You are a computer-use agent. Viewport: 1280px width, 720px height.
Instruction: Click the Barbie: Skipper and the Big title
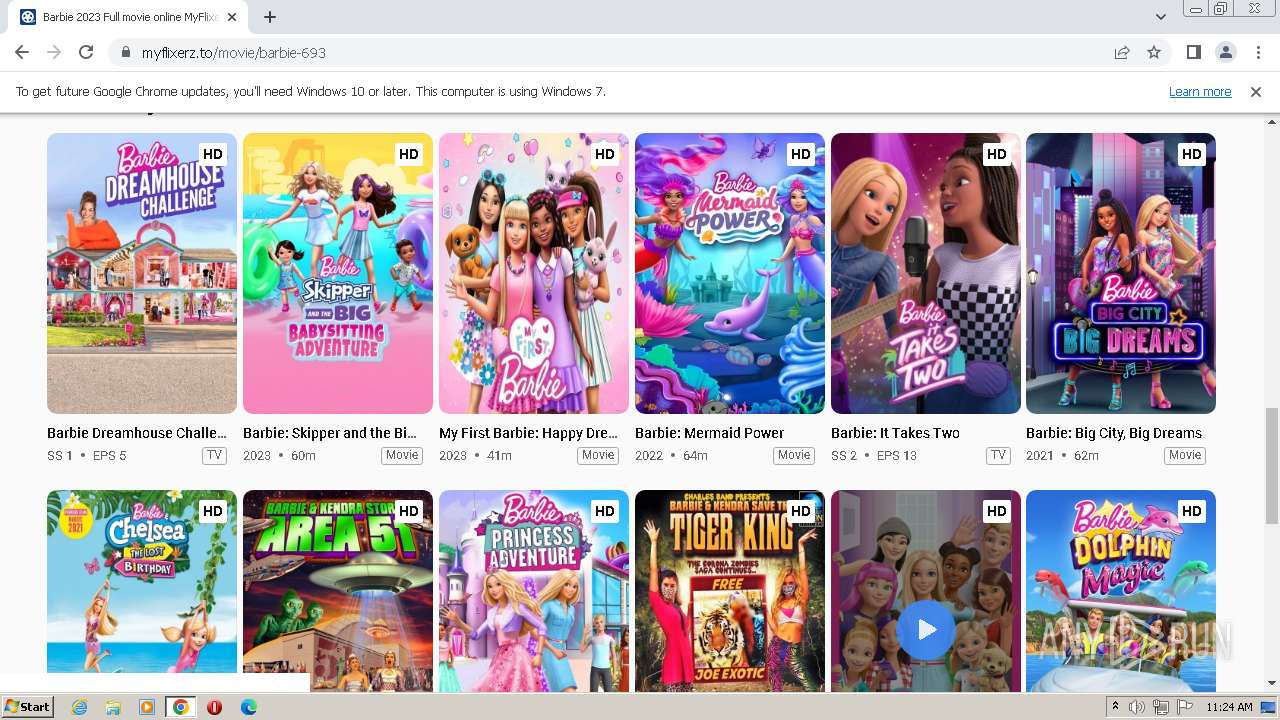point(330,433)
